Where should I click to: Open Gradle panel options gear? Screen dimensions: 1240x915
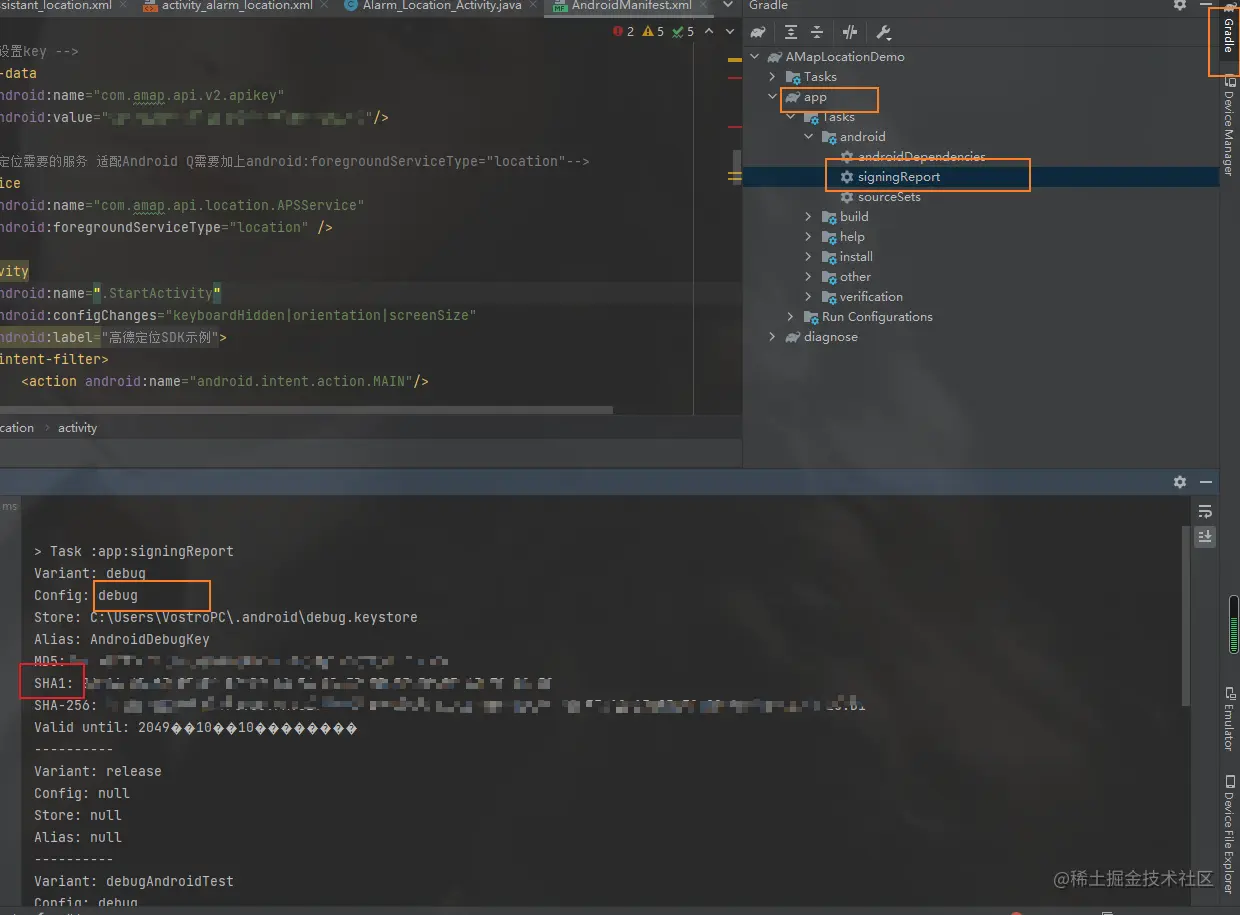(1180, 5)
